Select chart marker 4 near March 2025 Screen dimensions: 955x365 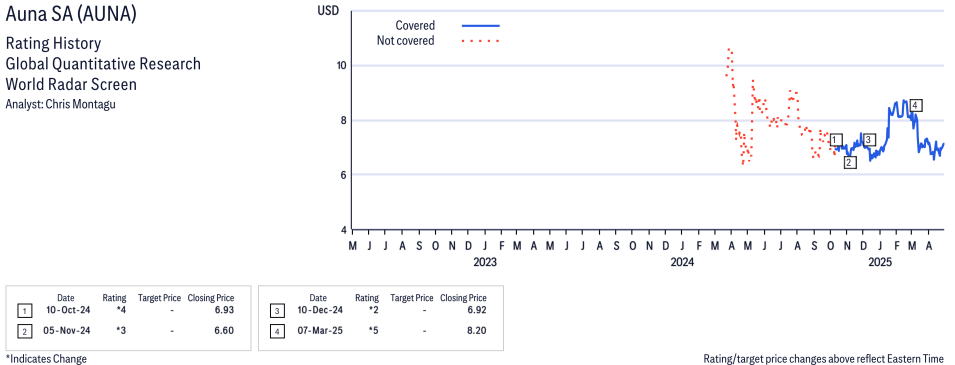[x=915, y=105]
